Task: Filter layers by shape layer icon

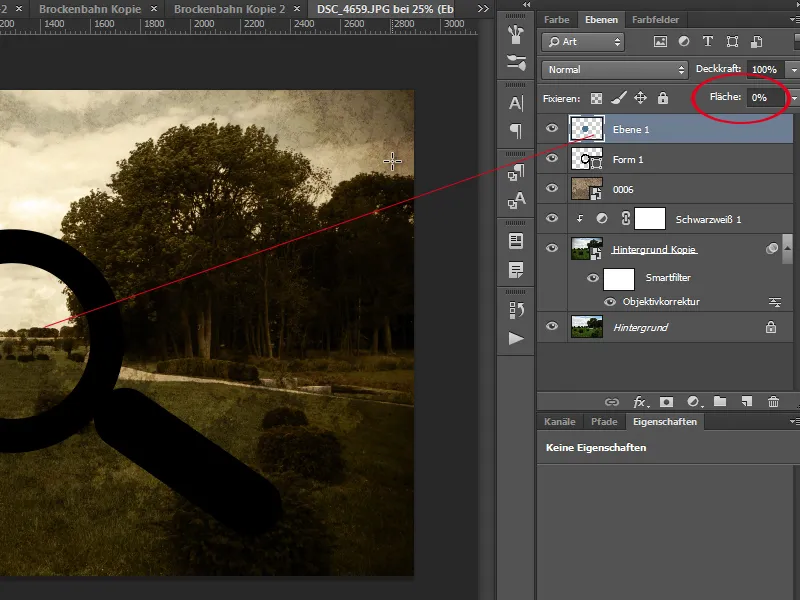Action: click(x=732, y=41)
